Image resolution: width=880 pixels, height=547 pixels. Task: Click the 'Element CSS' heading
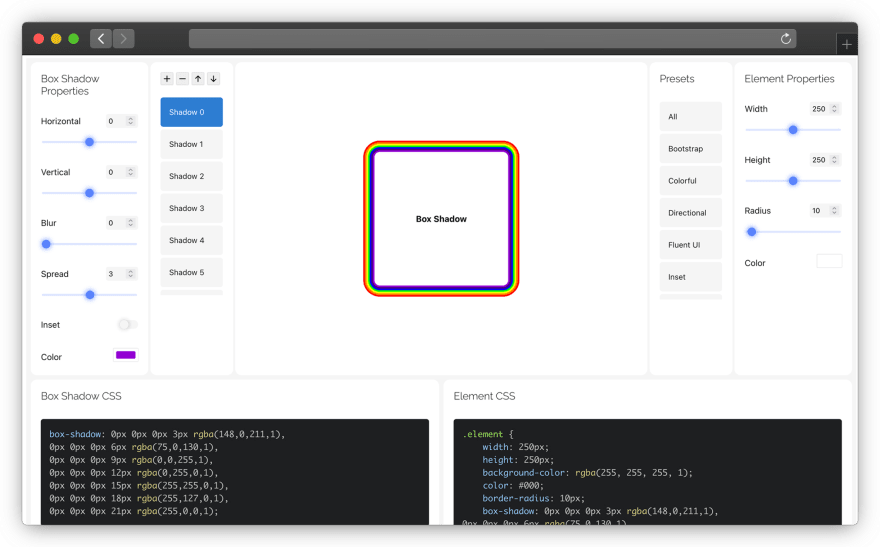tap(484, 396)
